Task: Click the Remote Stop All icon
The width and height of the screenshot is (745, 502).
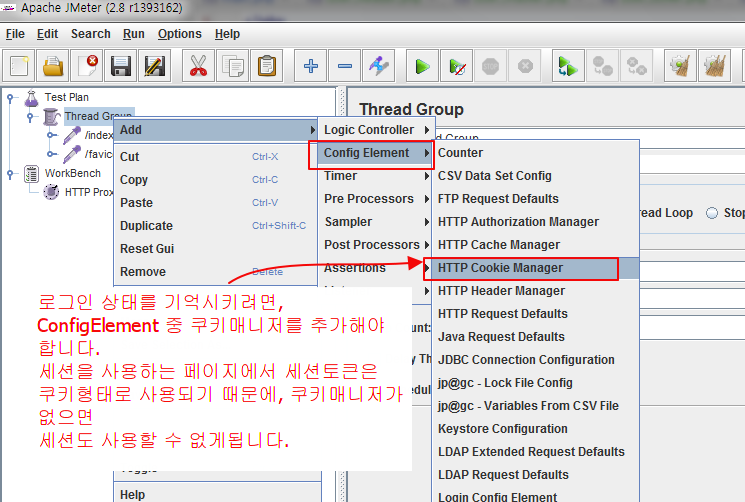Action: tap(602, 66)
